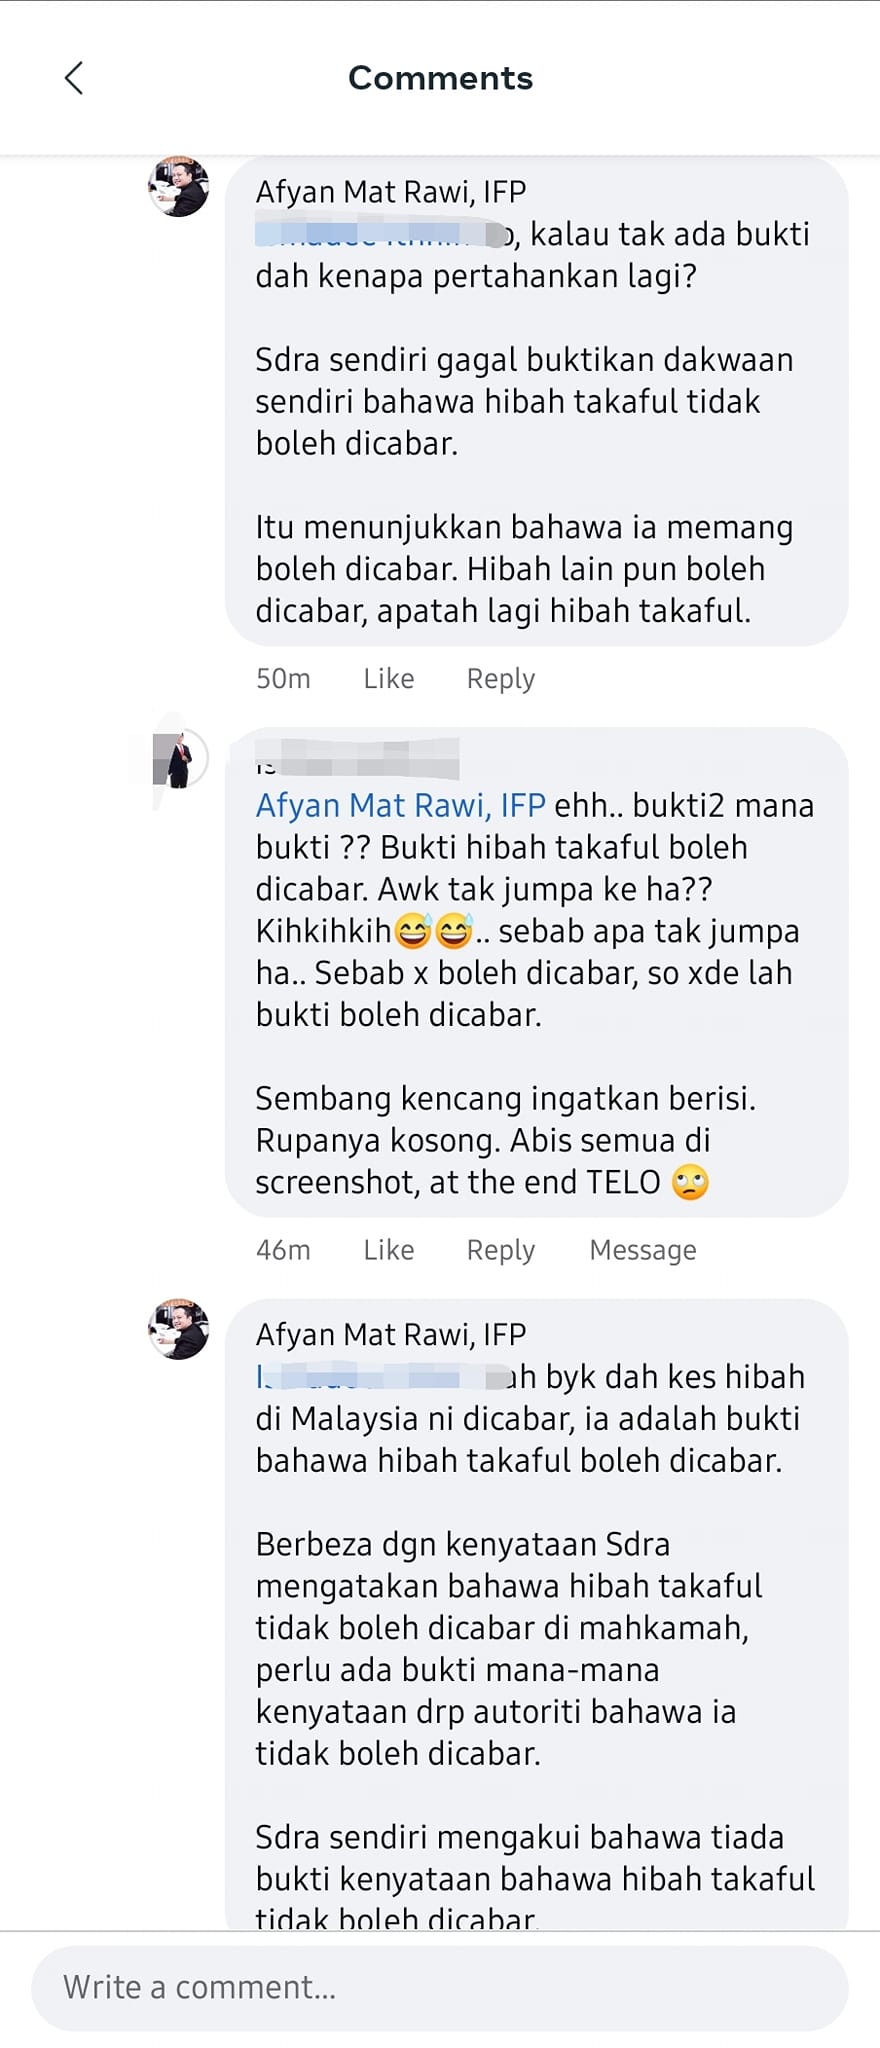Reply to the 46m ago comment
The height and width of the screenshot is (2048, 880).
pyautogui.click(x=501, y=1250)
